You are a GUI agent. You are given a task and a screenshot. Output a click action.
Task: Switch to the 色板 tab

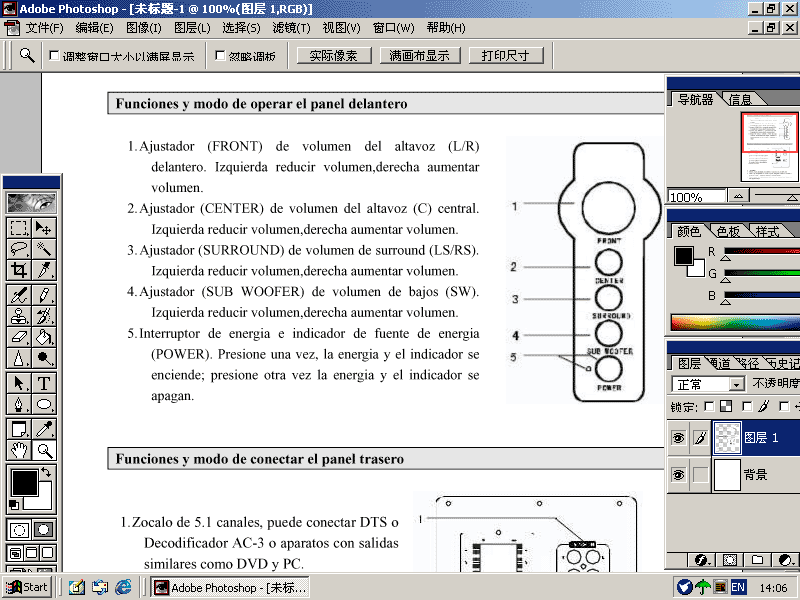click(728, 232)
